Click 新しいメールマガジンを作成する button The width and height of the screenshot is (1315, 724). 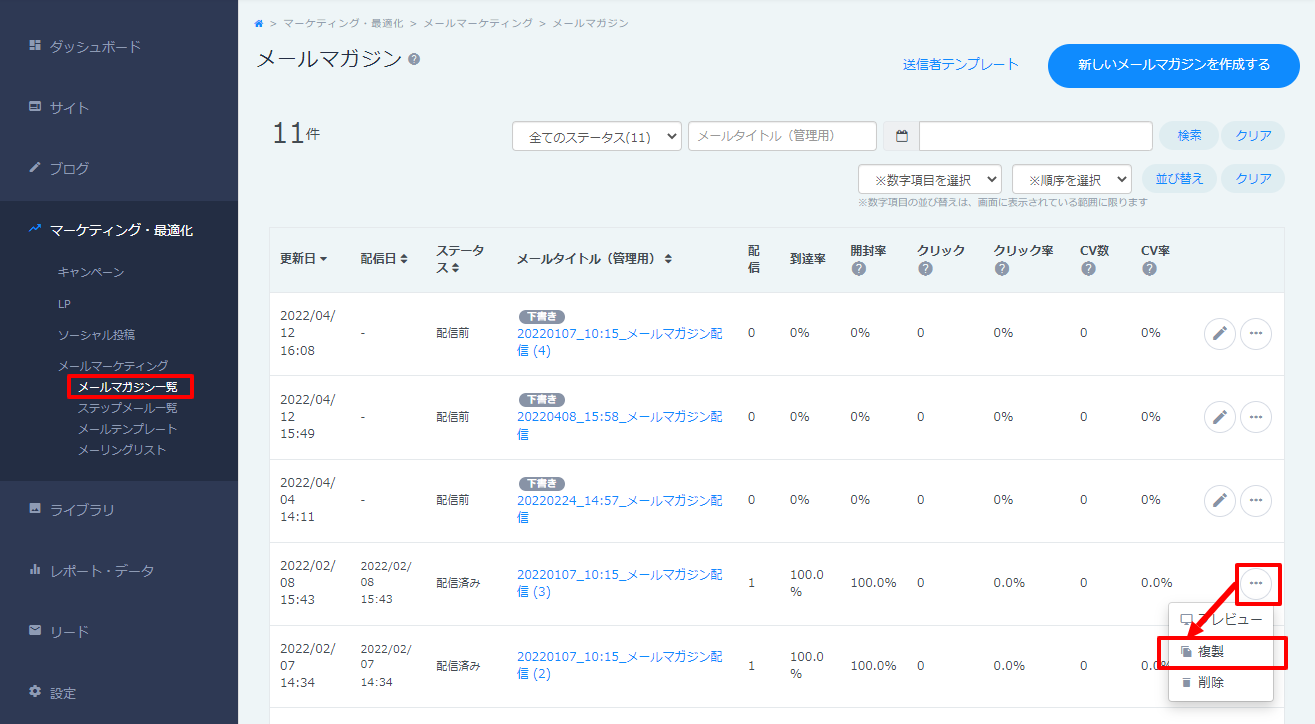click(1174, 65)
